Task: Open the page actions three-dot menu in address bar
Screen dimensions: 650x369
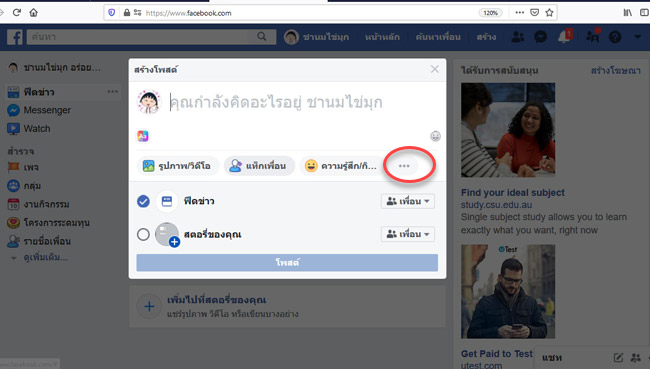Action: coord(519,12)
